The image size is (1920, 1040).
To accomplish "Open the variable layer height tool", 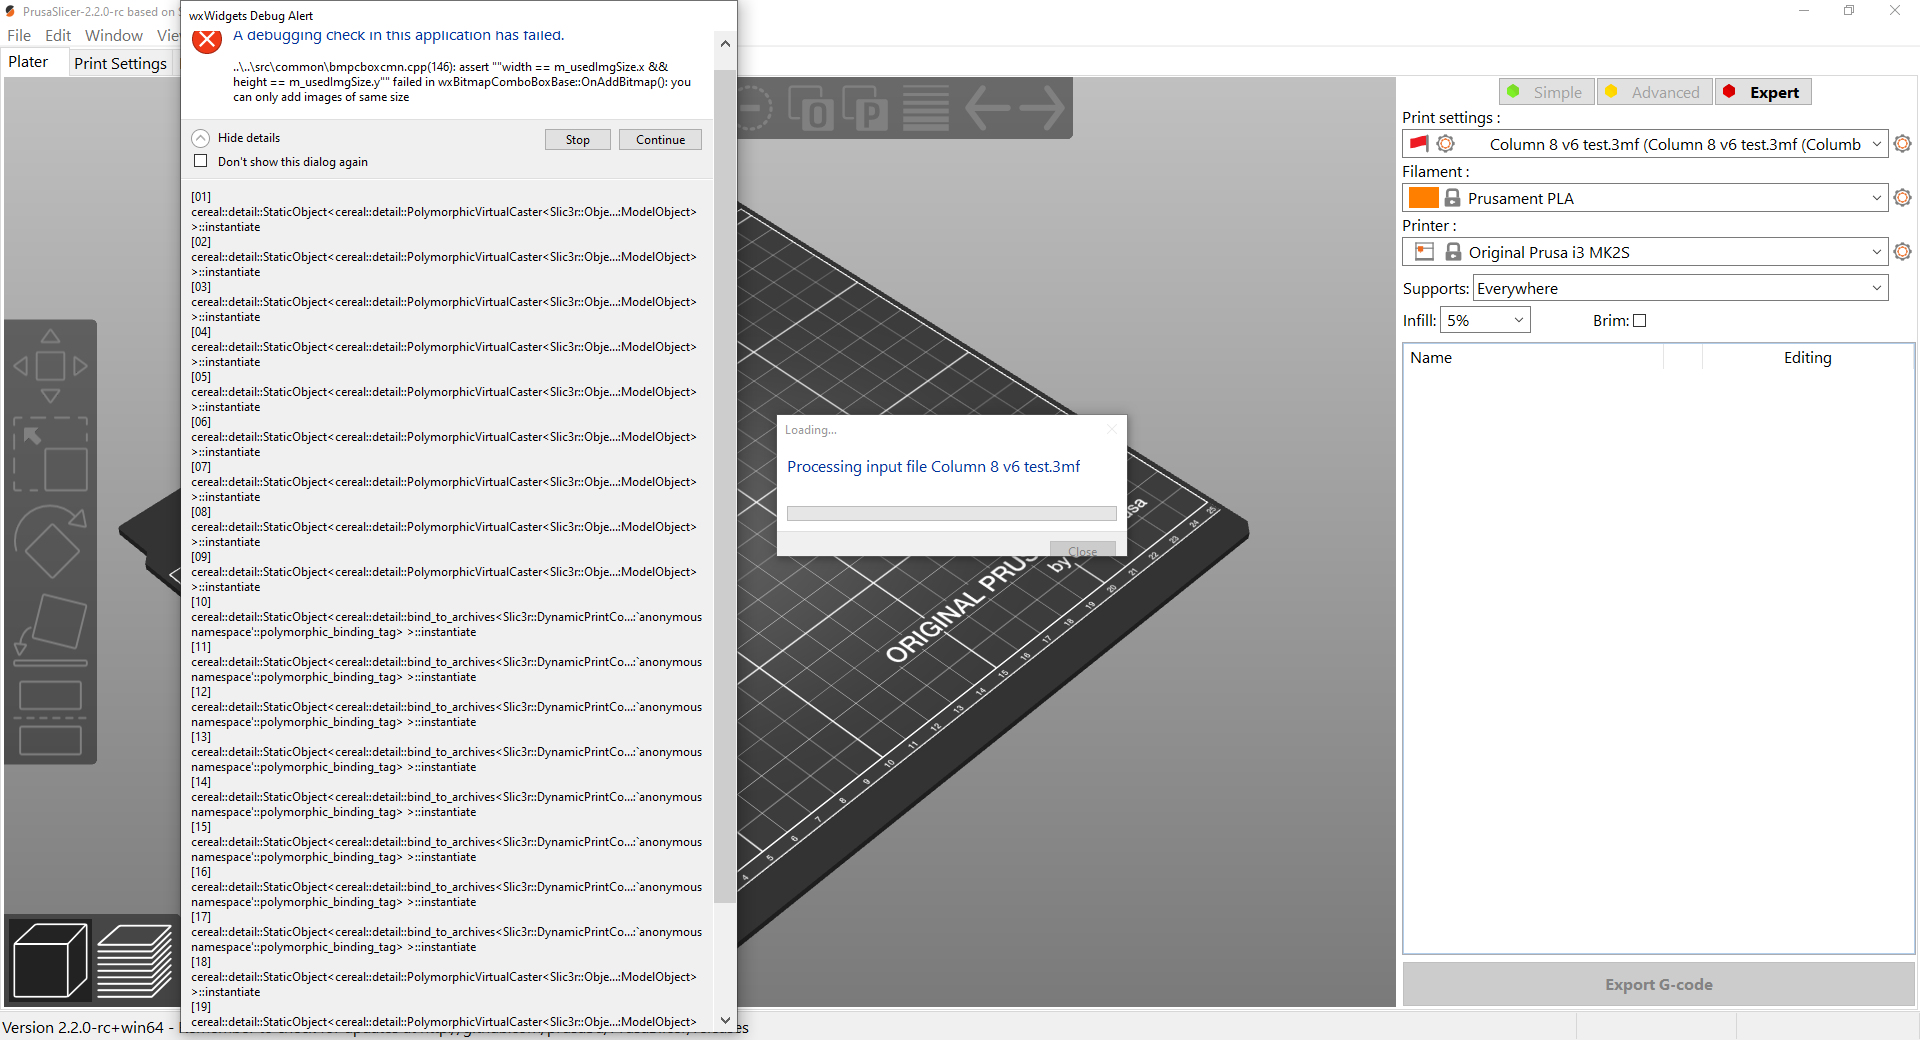I will tap(925, 107).
